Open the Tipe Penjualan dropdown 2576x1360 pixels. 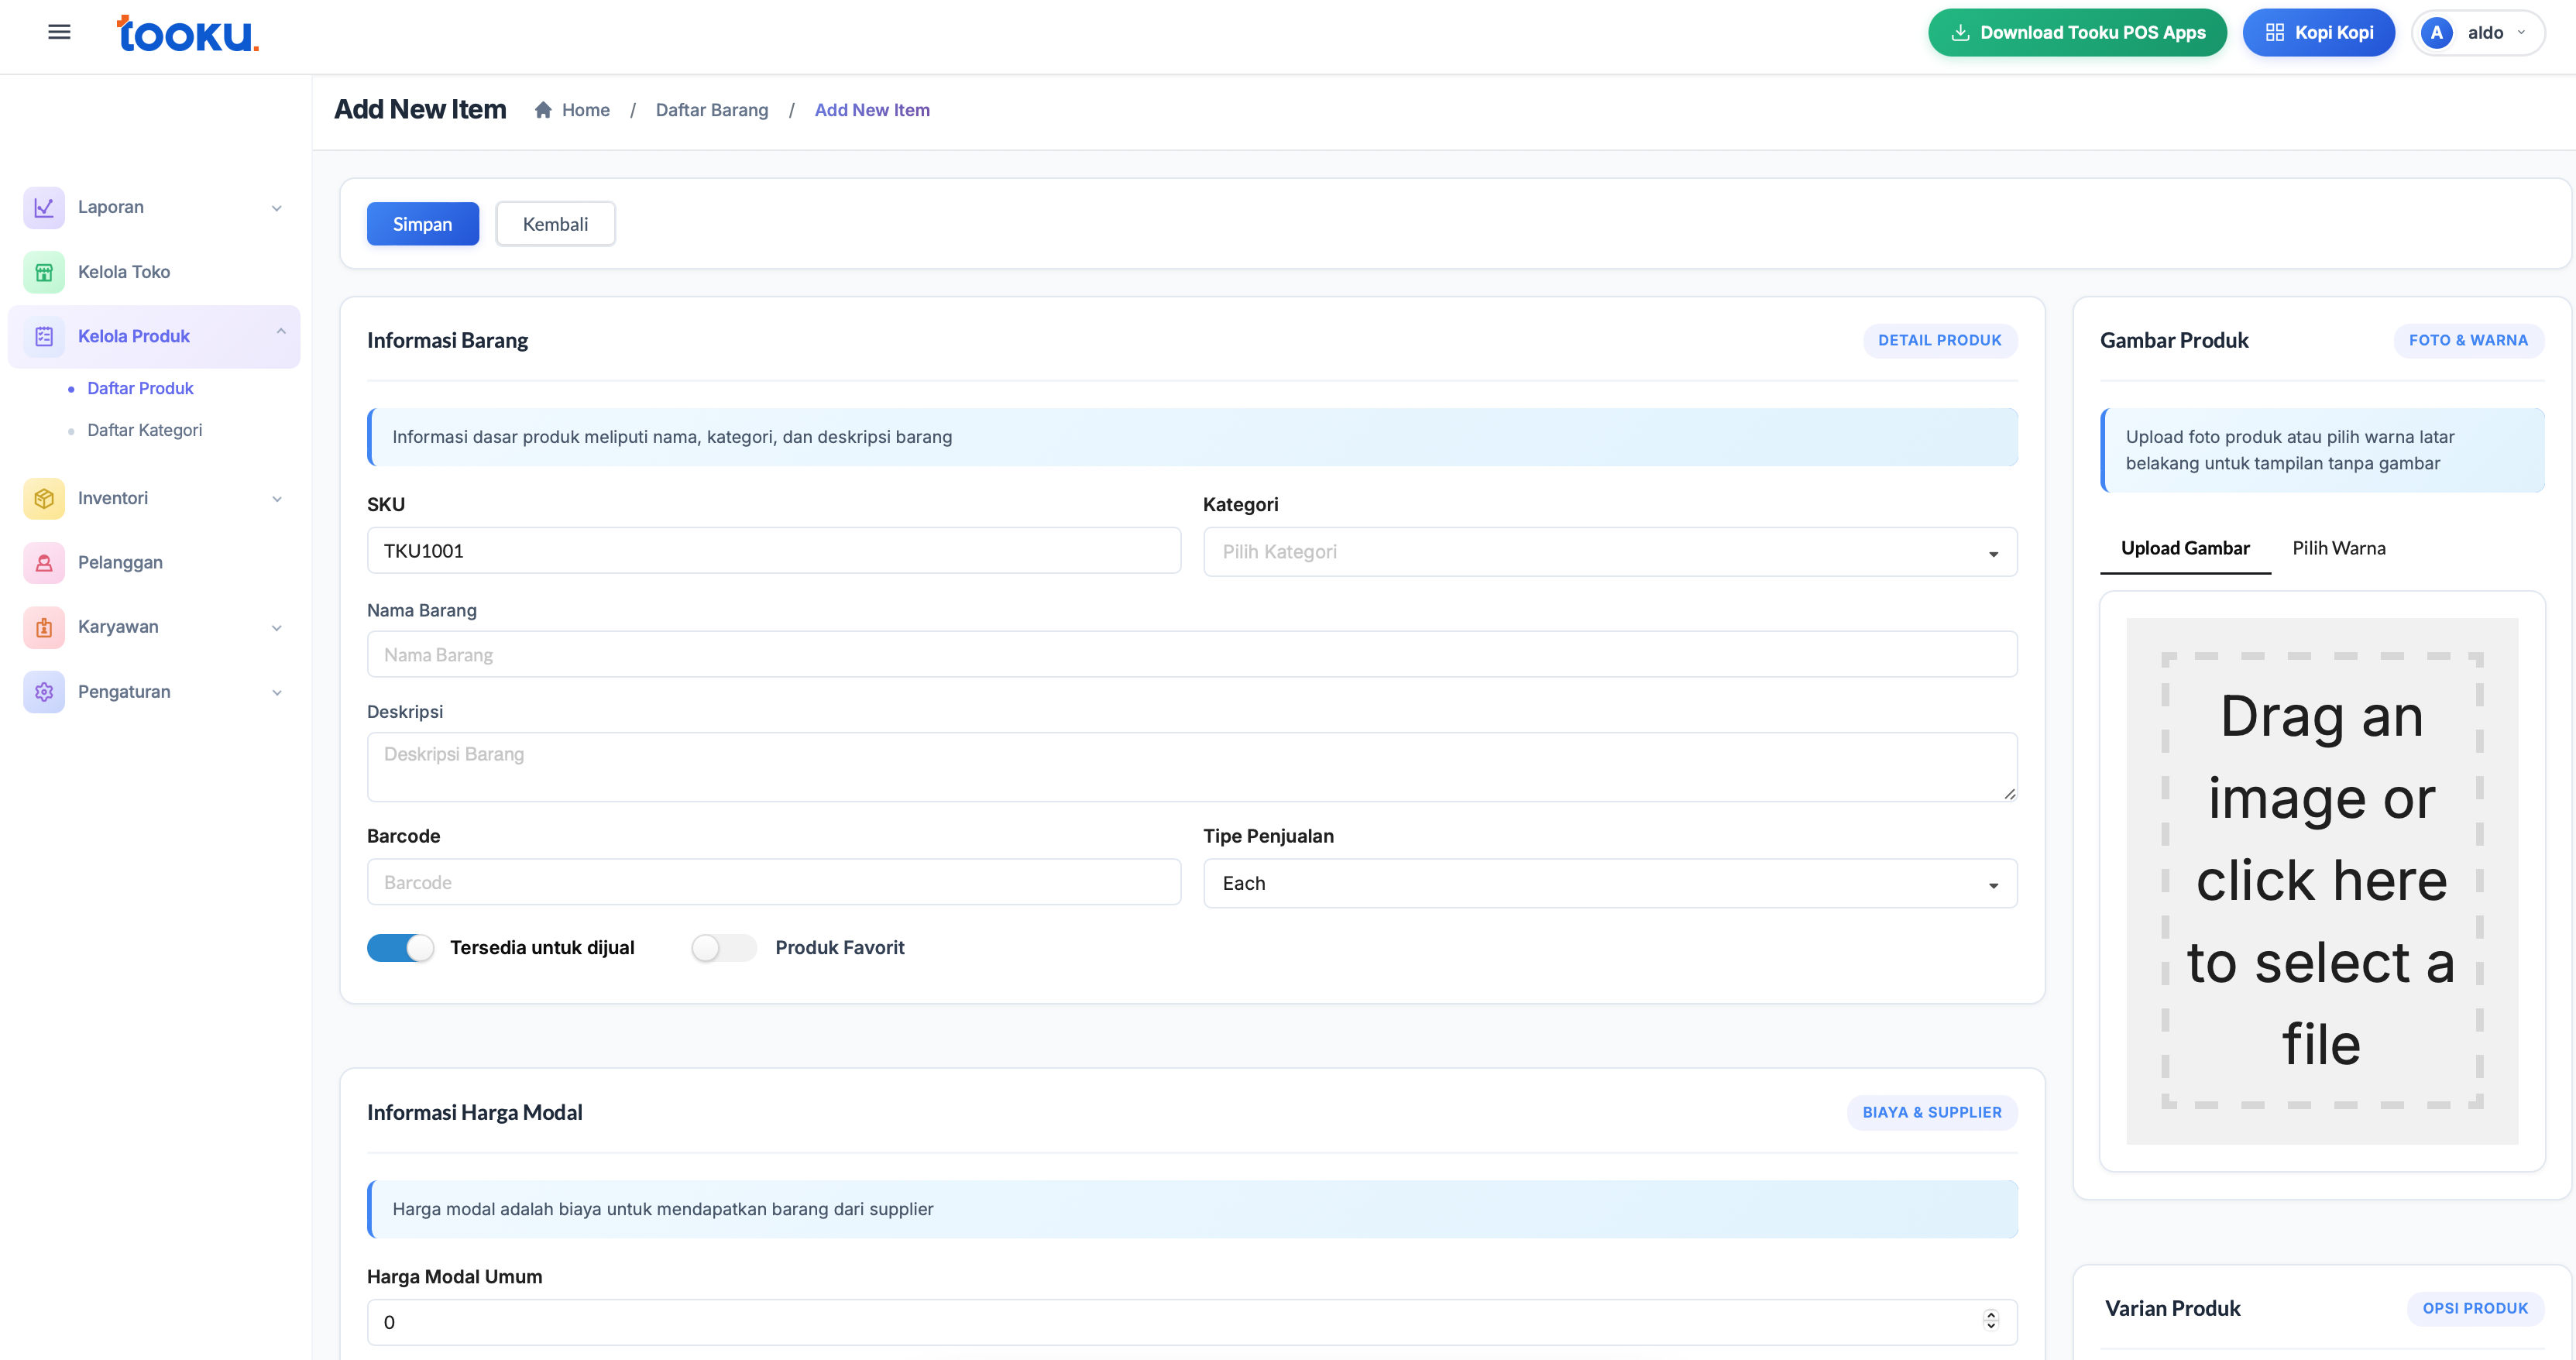point(1609,883)
